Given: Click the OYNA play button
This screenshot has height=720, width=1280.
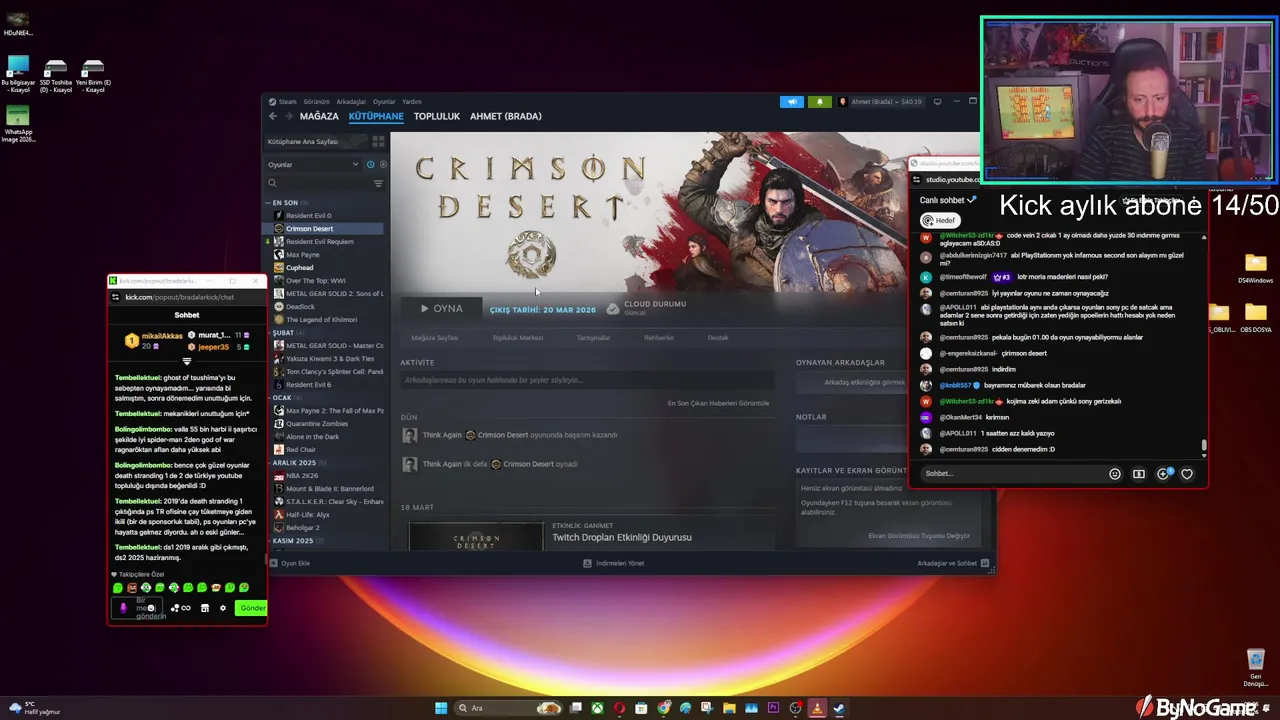Looking at the screenshot, I should 441,309.
